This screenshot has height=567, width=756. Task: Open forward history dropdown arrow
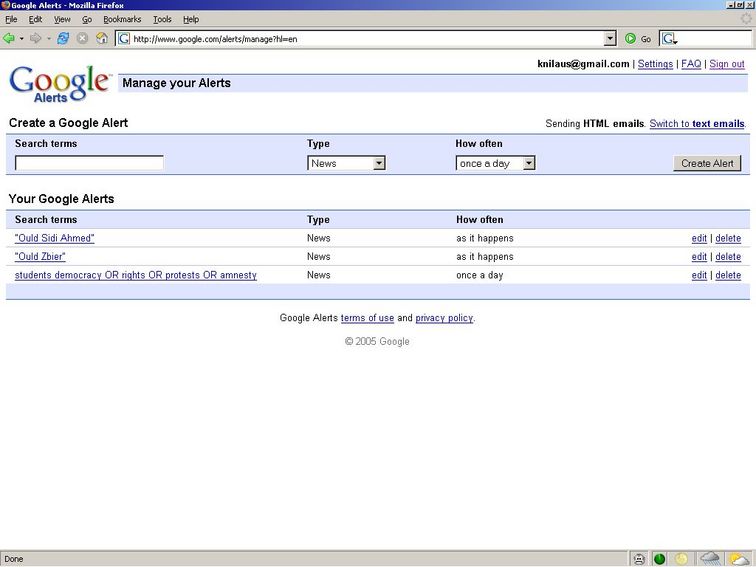point(49,39)
